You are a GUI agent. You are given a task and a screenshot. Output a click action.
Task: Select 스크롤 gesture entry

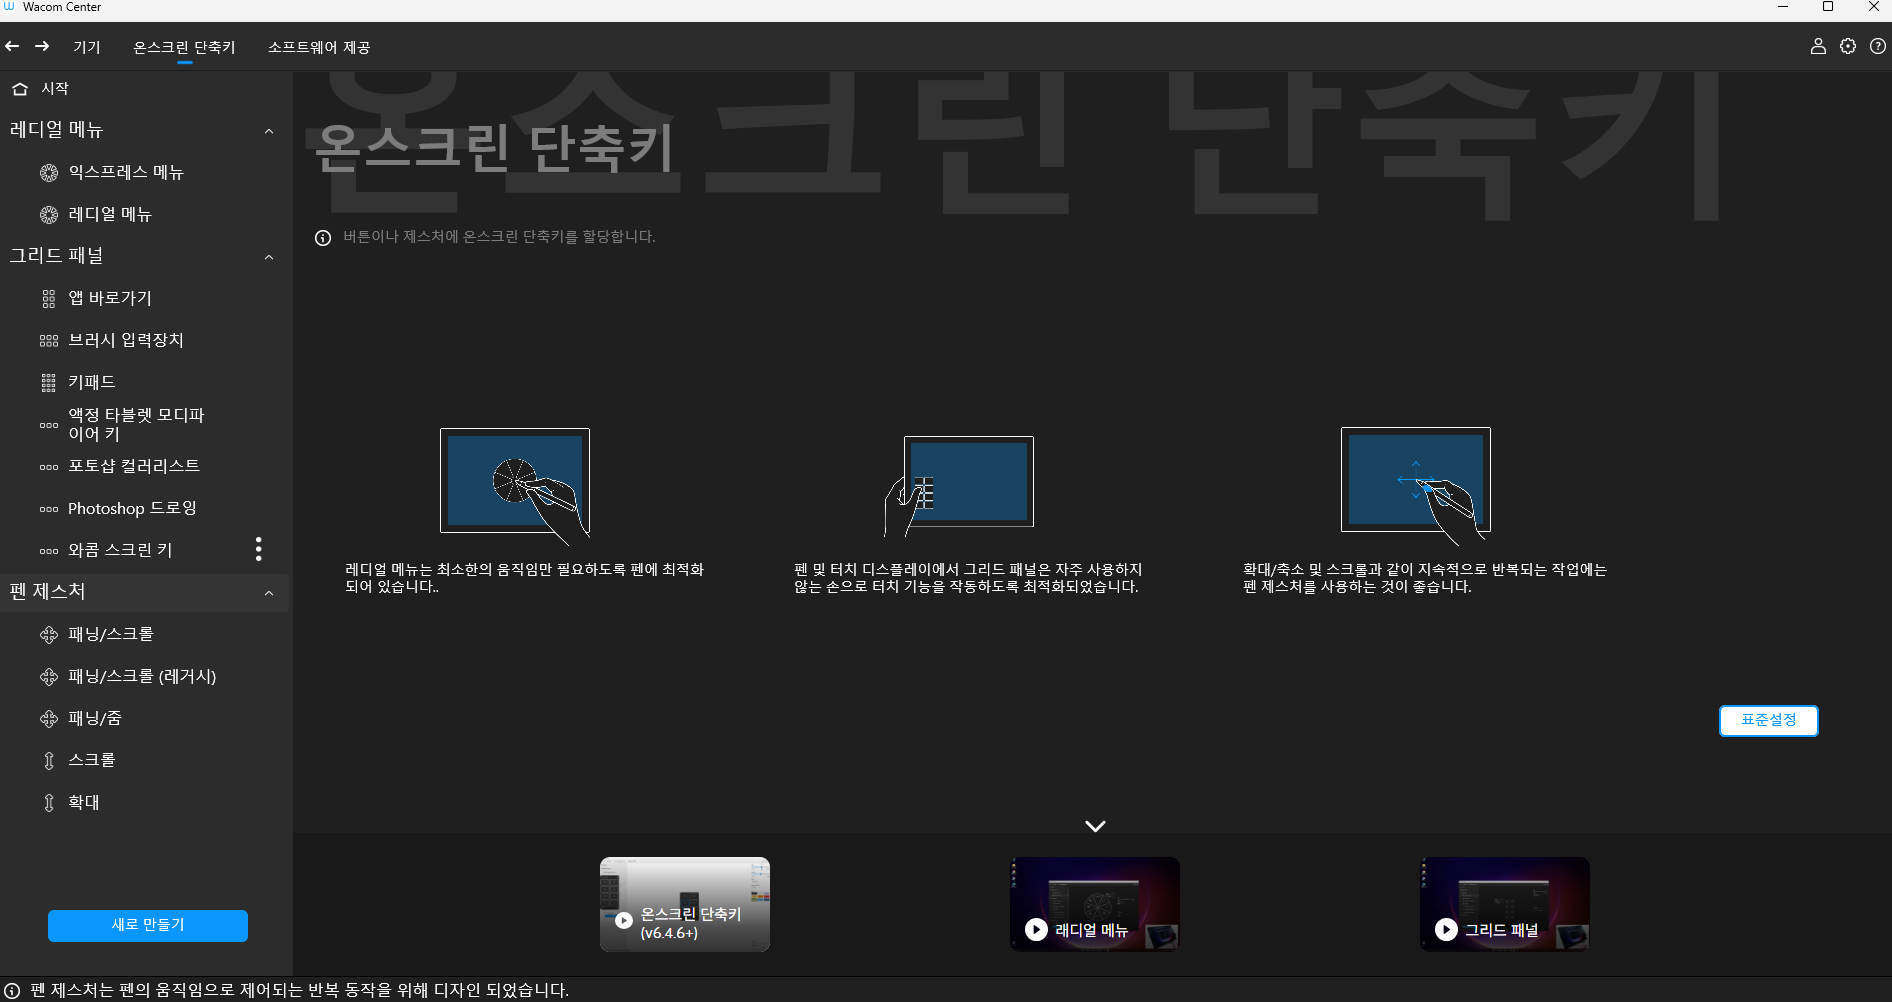point(92,760)
